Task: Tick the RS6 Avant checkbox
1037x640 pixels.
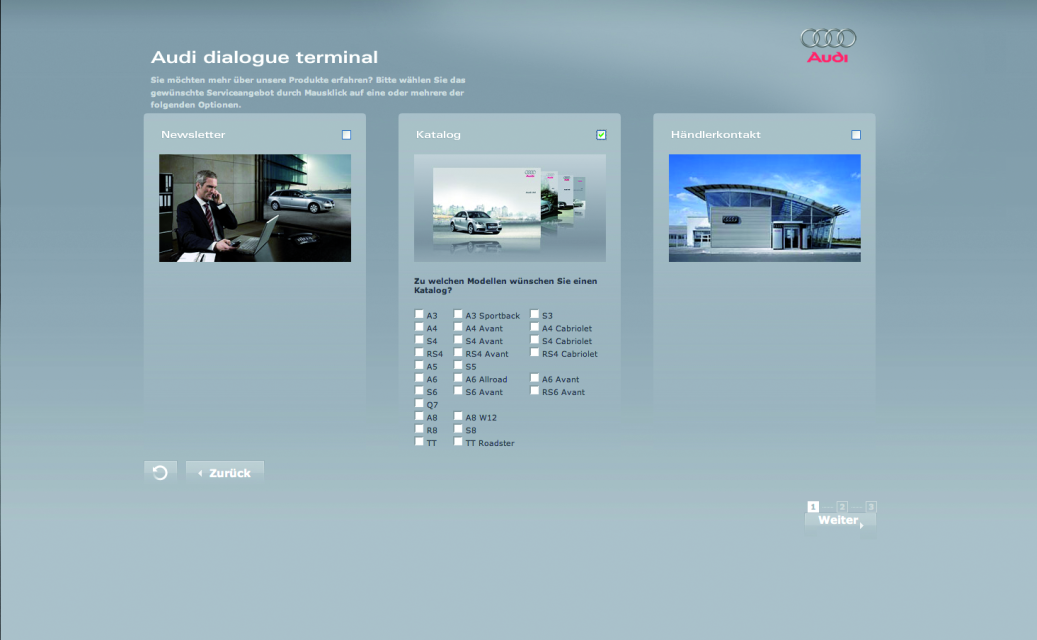Action: (x=534, y=391)
